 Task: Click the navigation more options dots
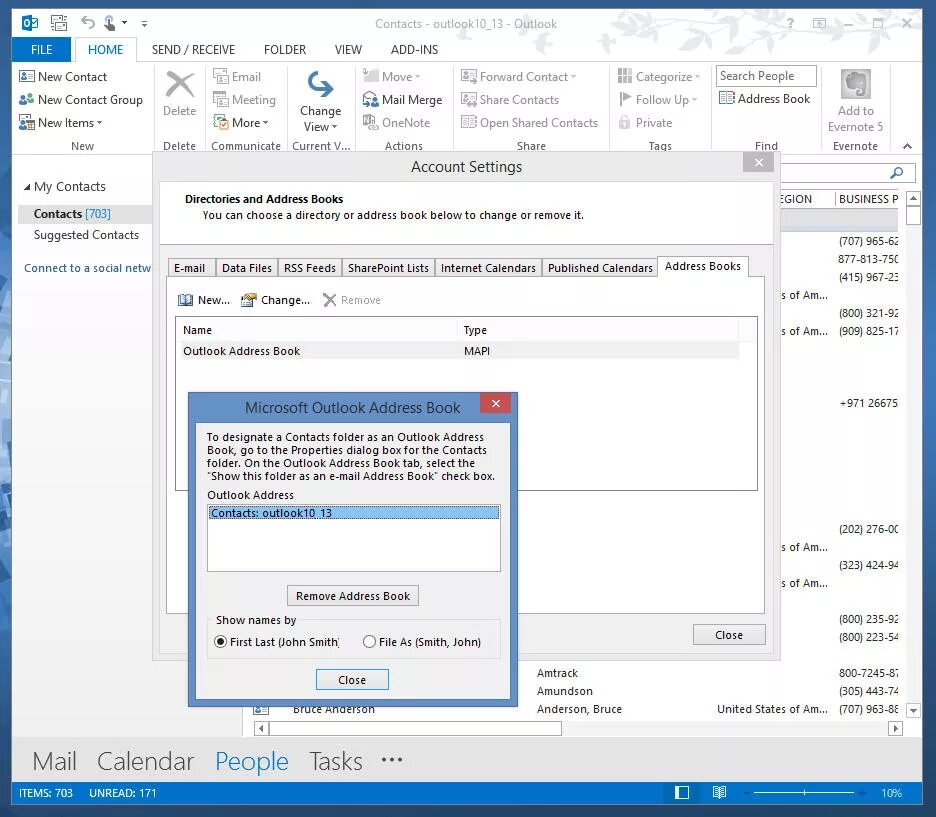click(392, 760)
